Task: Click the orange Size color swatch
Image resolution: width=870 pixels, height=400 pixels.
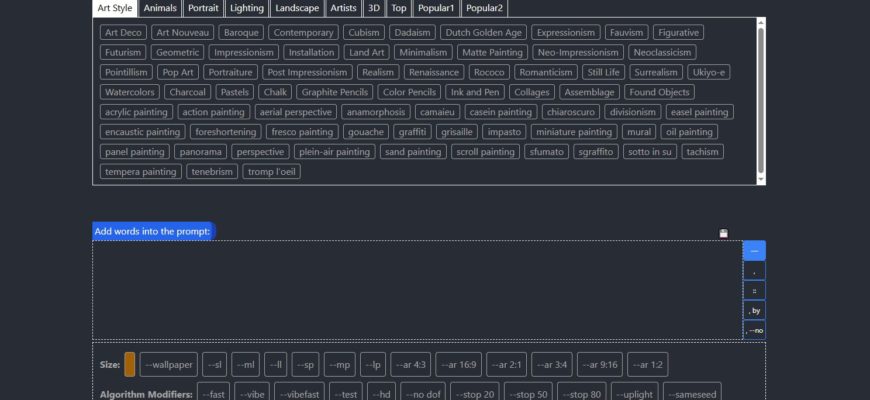Action: [x=129, y=364]
